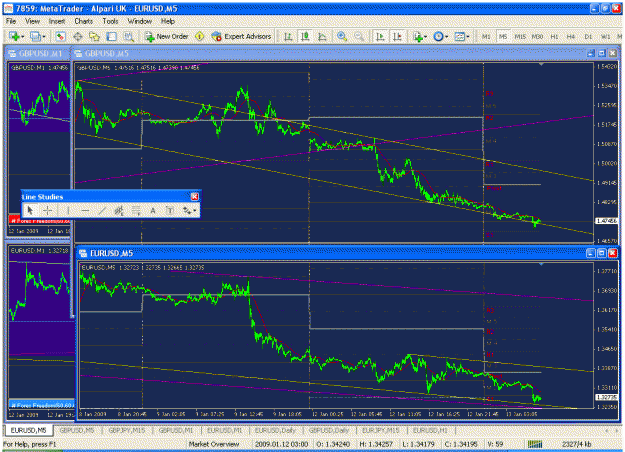
Task: Open a new chart from the toolbar
Action: [14, 37]
